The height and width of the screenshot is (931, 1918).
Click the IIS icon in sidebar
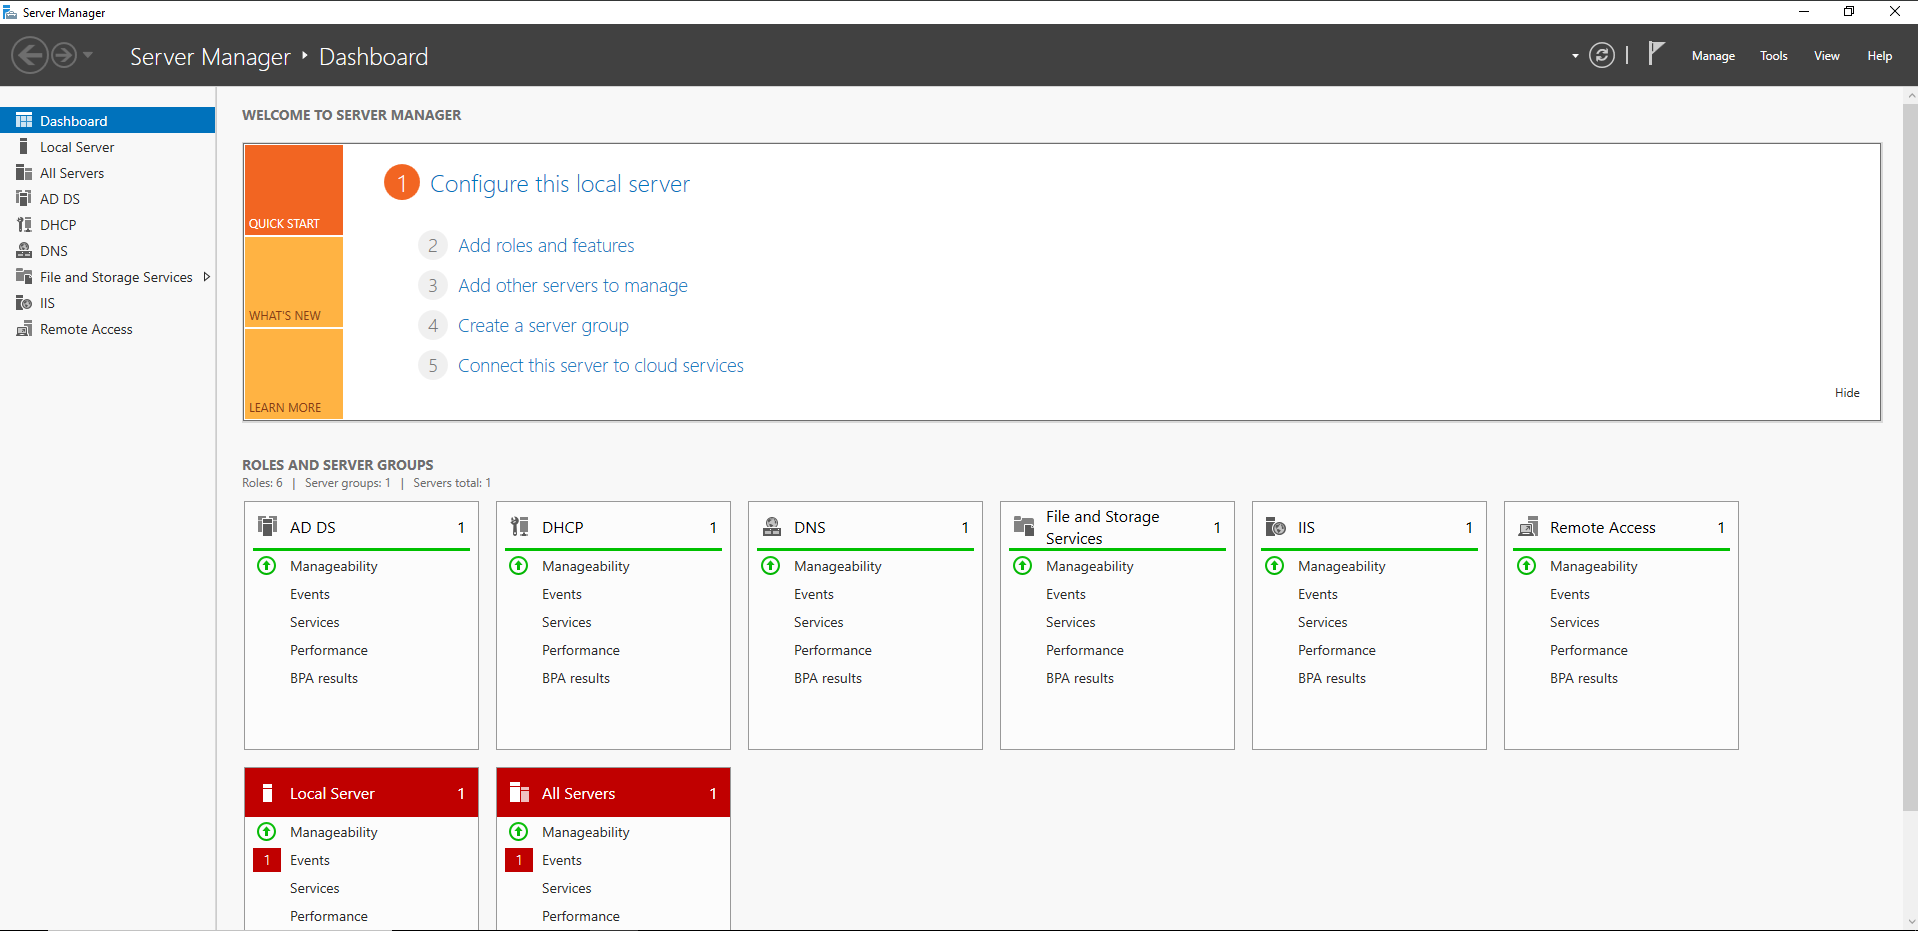point(24,302)
